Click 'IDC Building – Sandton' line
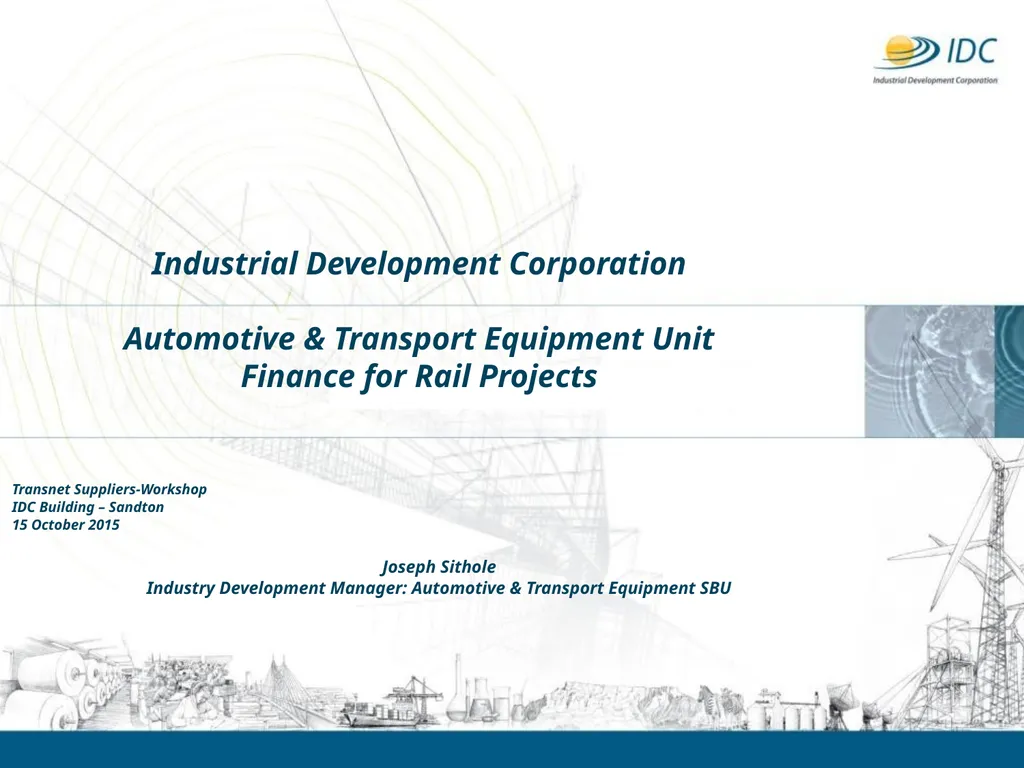 click(x=88, y=507)
